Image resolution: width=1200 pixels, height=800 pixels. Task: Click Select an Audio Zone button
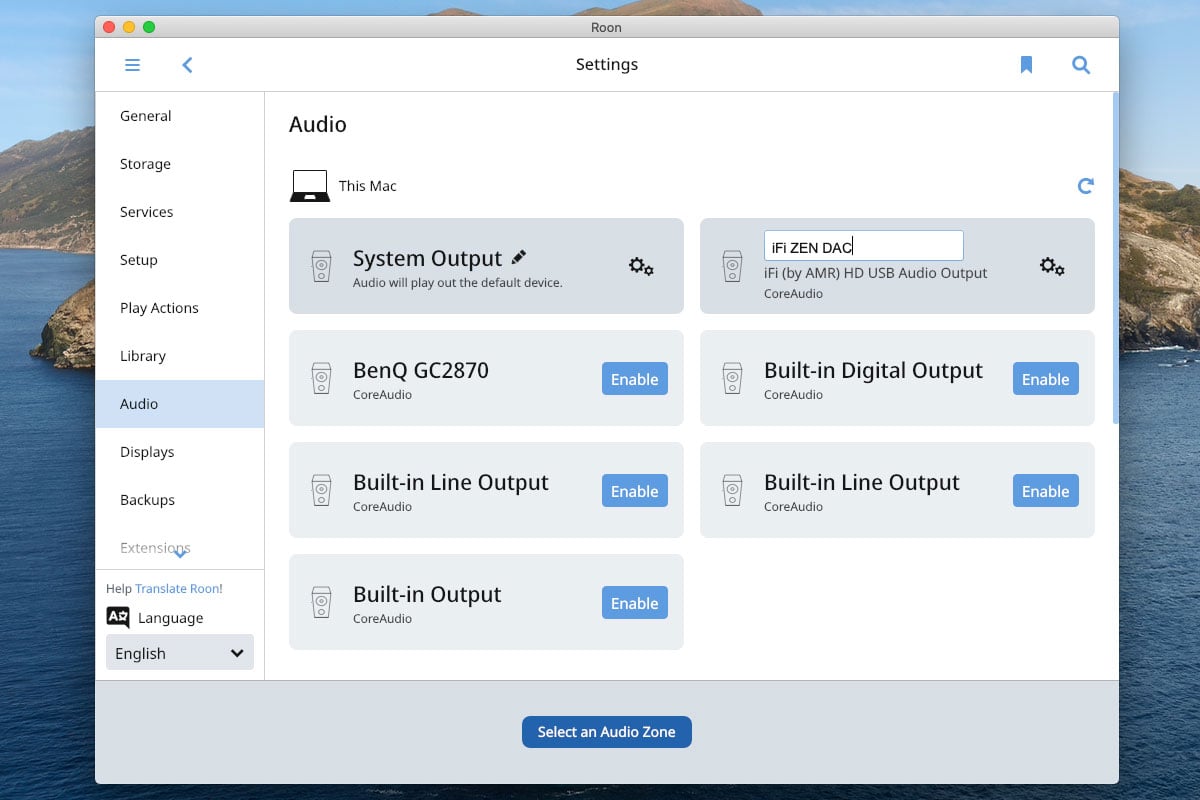(x=607, y=731)
